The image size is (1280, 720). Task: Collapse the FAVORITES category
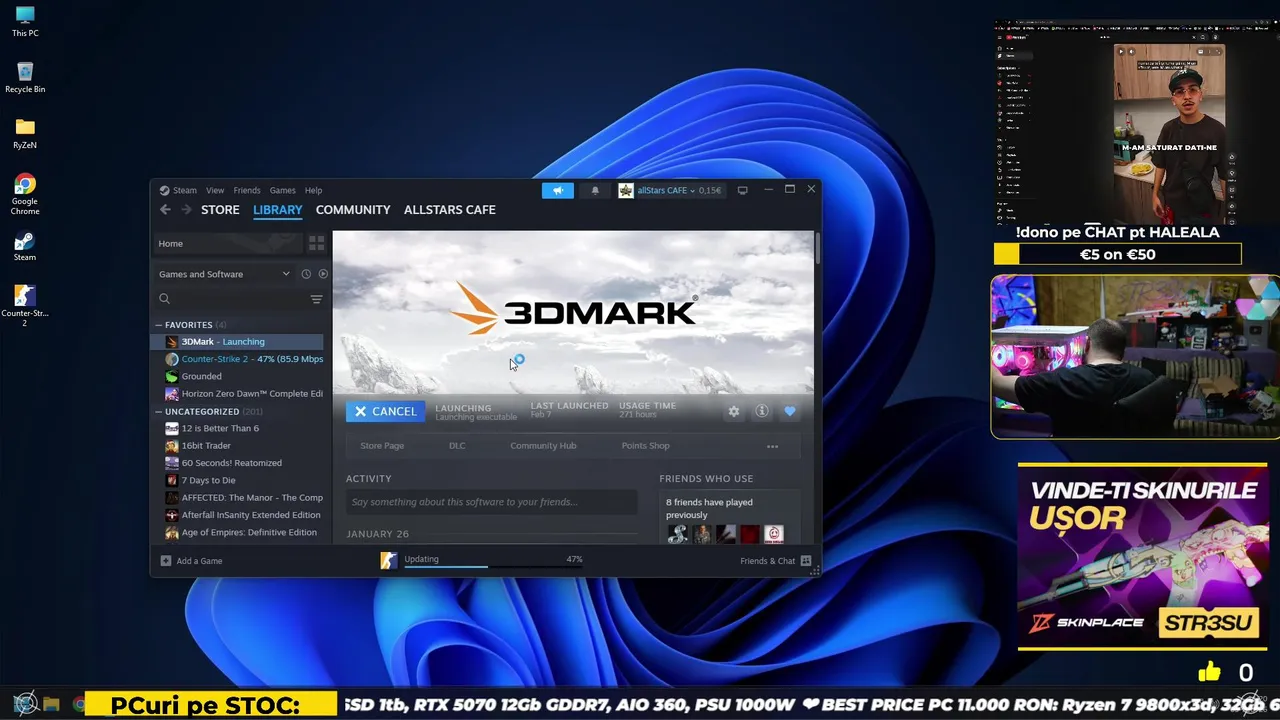(x=158, y=325)
